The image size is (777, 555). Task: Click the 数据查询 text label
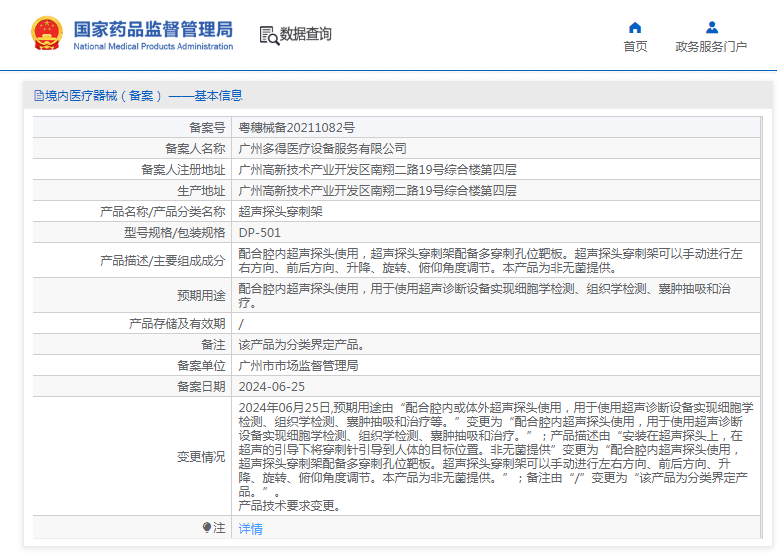305,34
